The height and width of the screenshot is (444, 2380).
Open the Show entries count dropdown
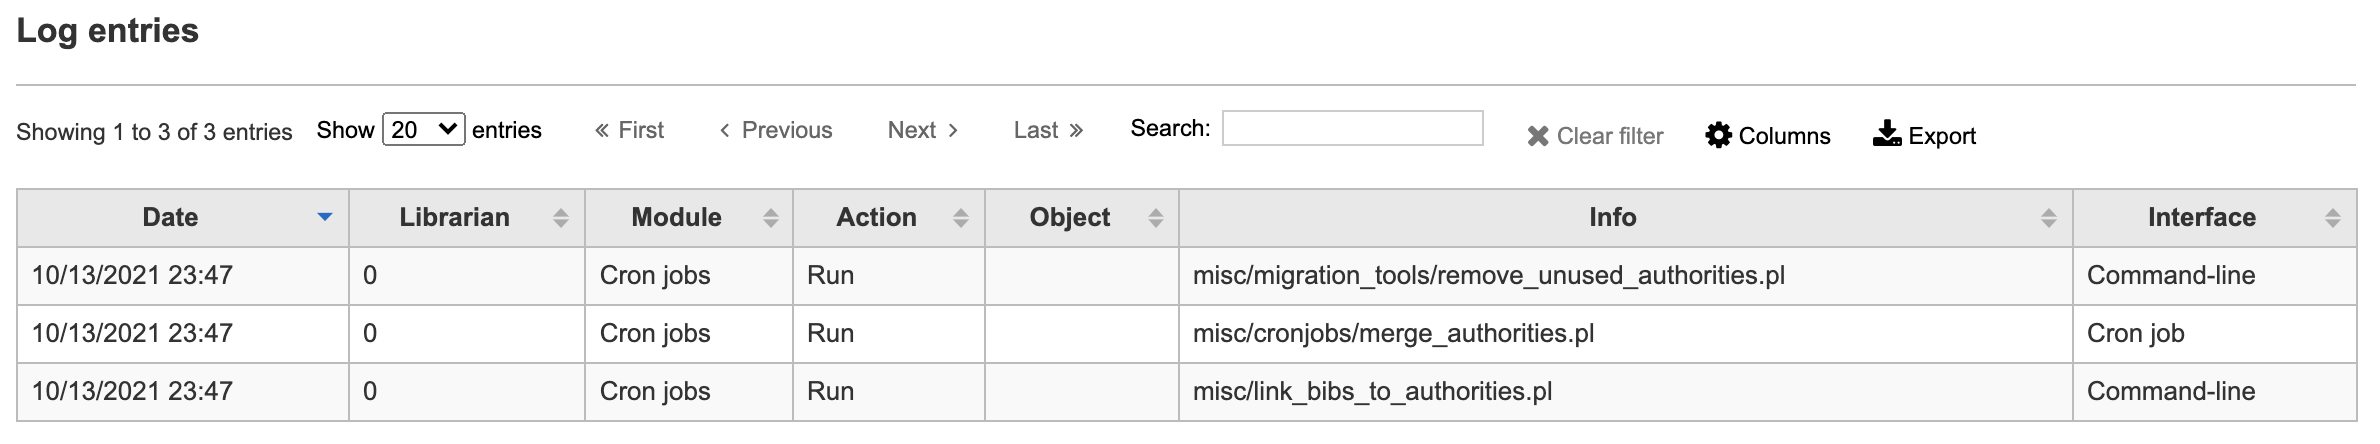click(423, 130)
